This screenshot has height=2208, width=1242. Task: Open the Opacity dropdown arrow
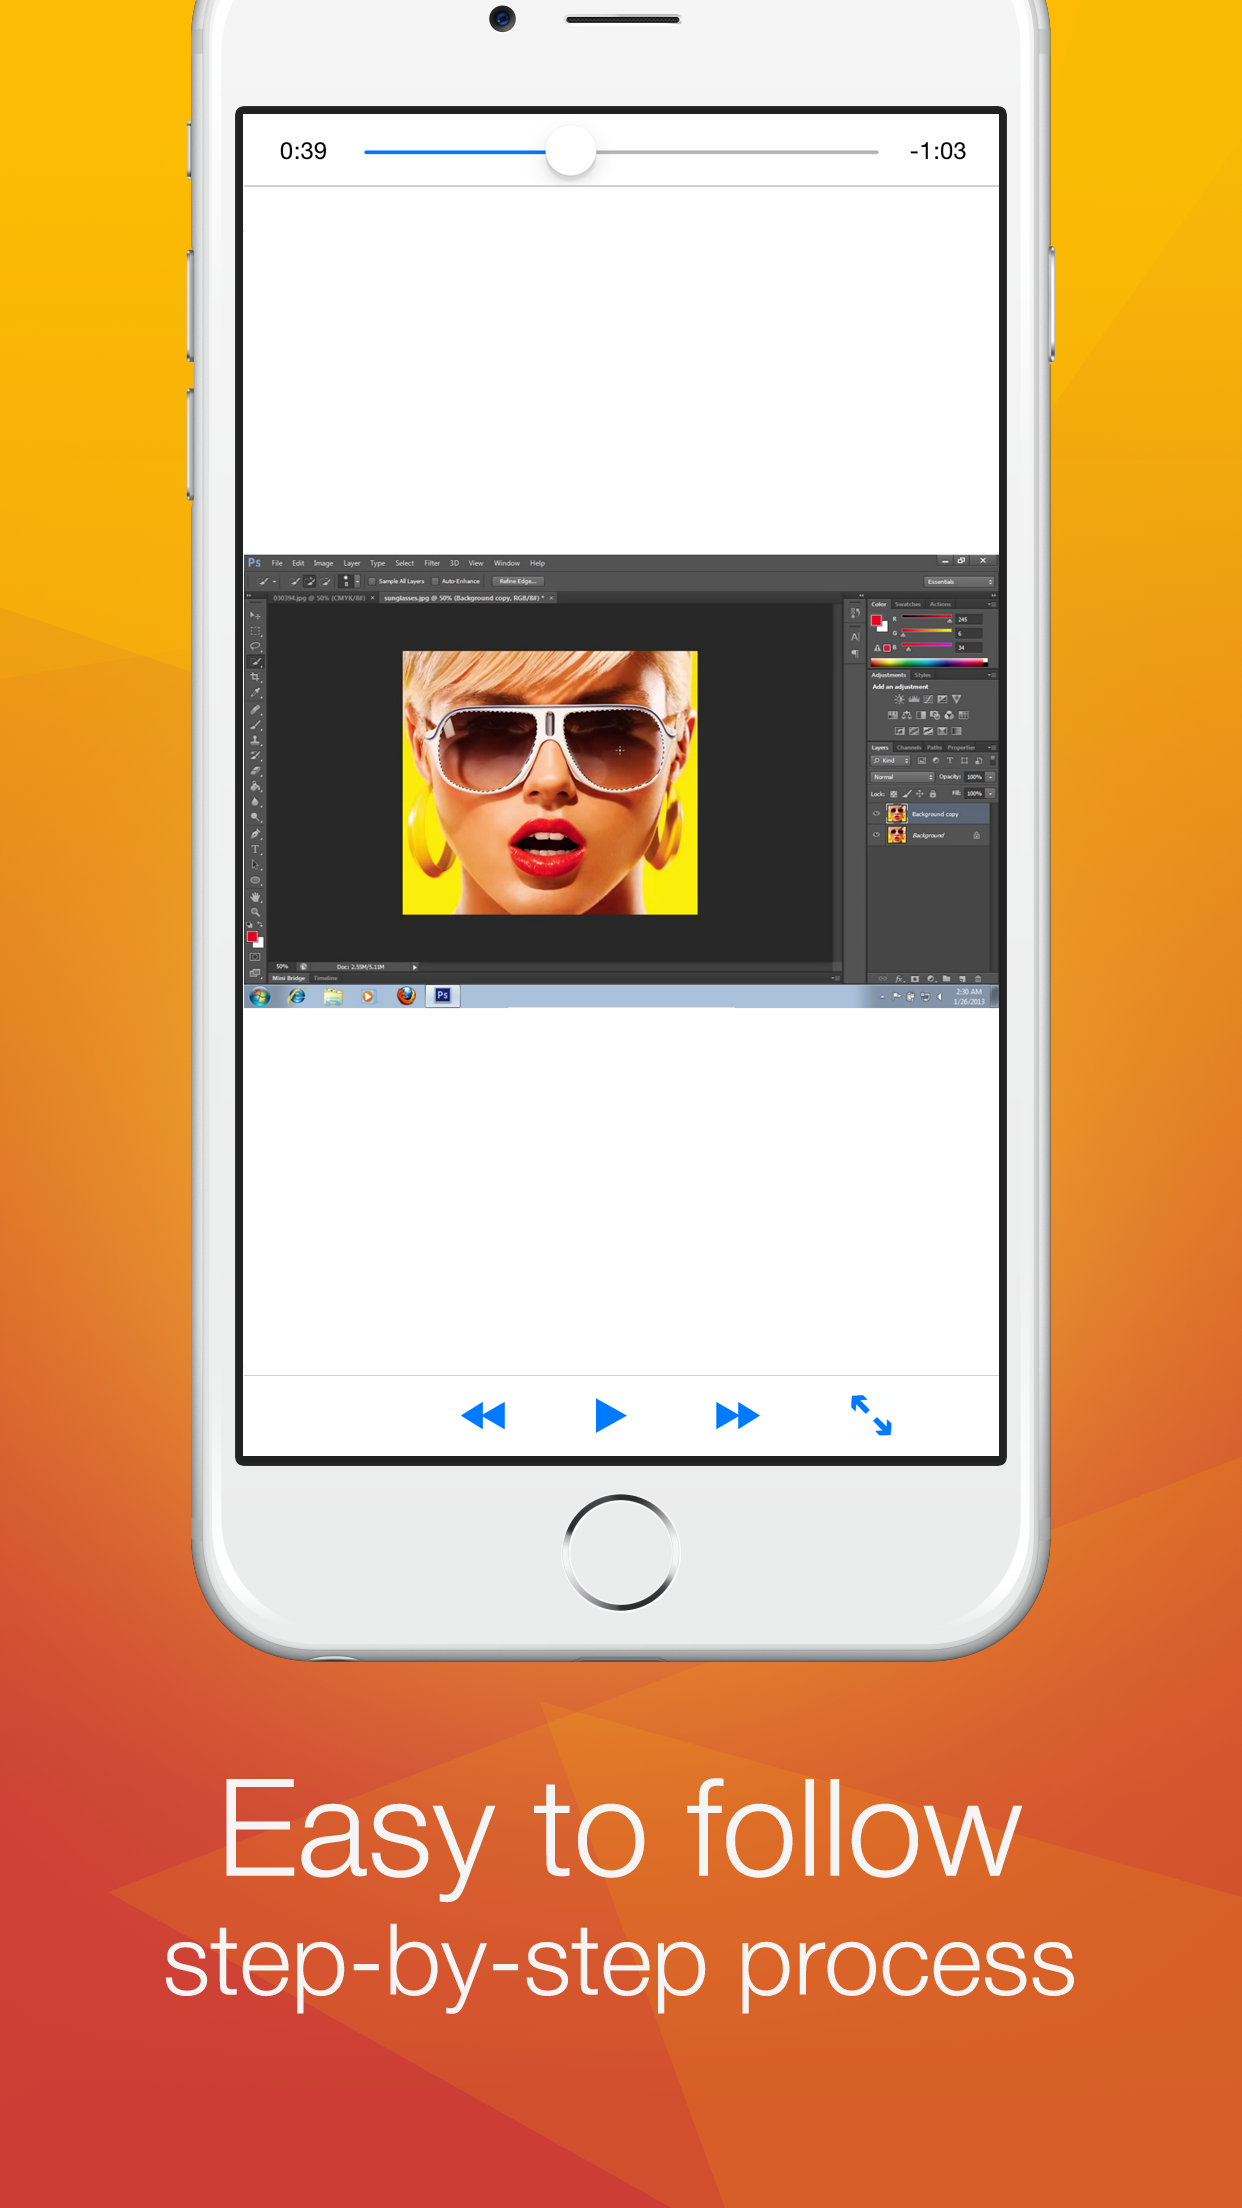click(x=990, y=777)
